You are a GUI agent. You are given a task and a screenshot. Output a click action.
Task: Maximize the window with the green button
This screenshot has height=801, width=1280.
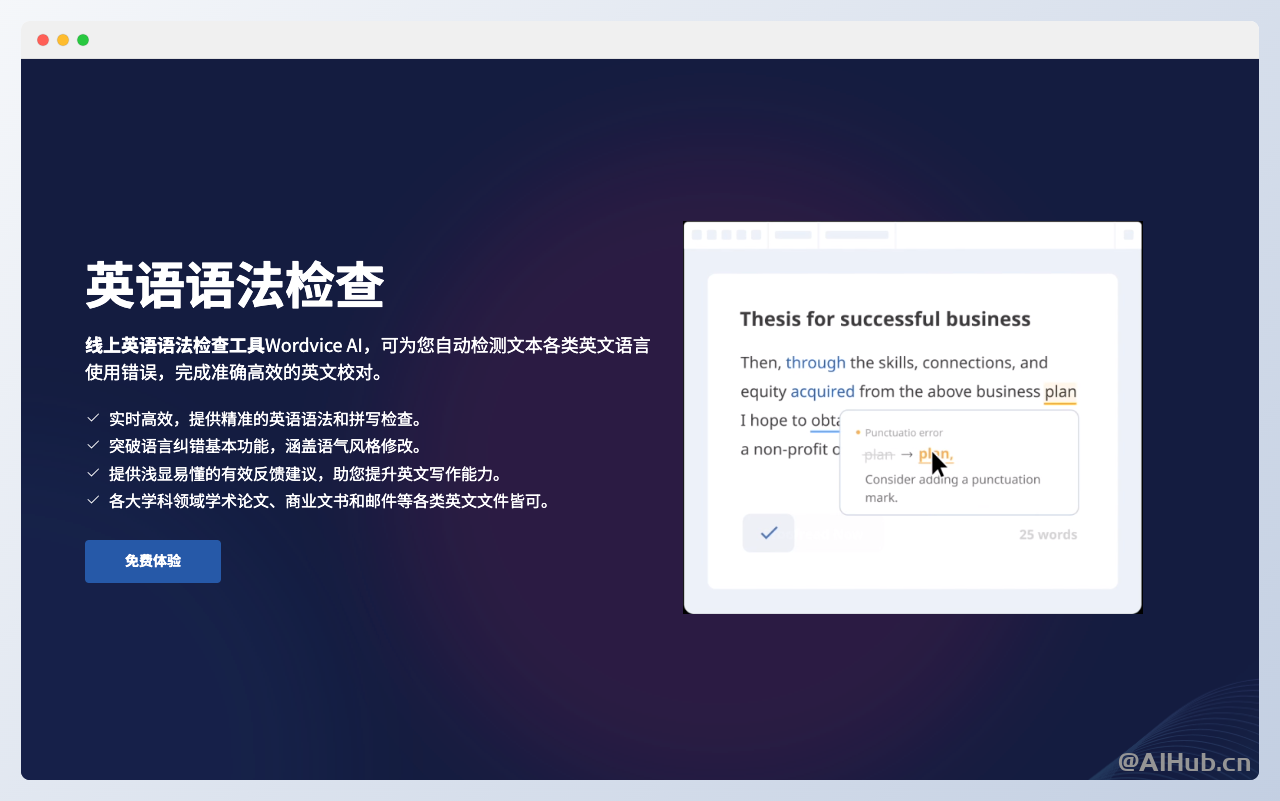83,40
